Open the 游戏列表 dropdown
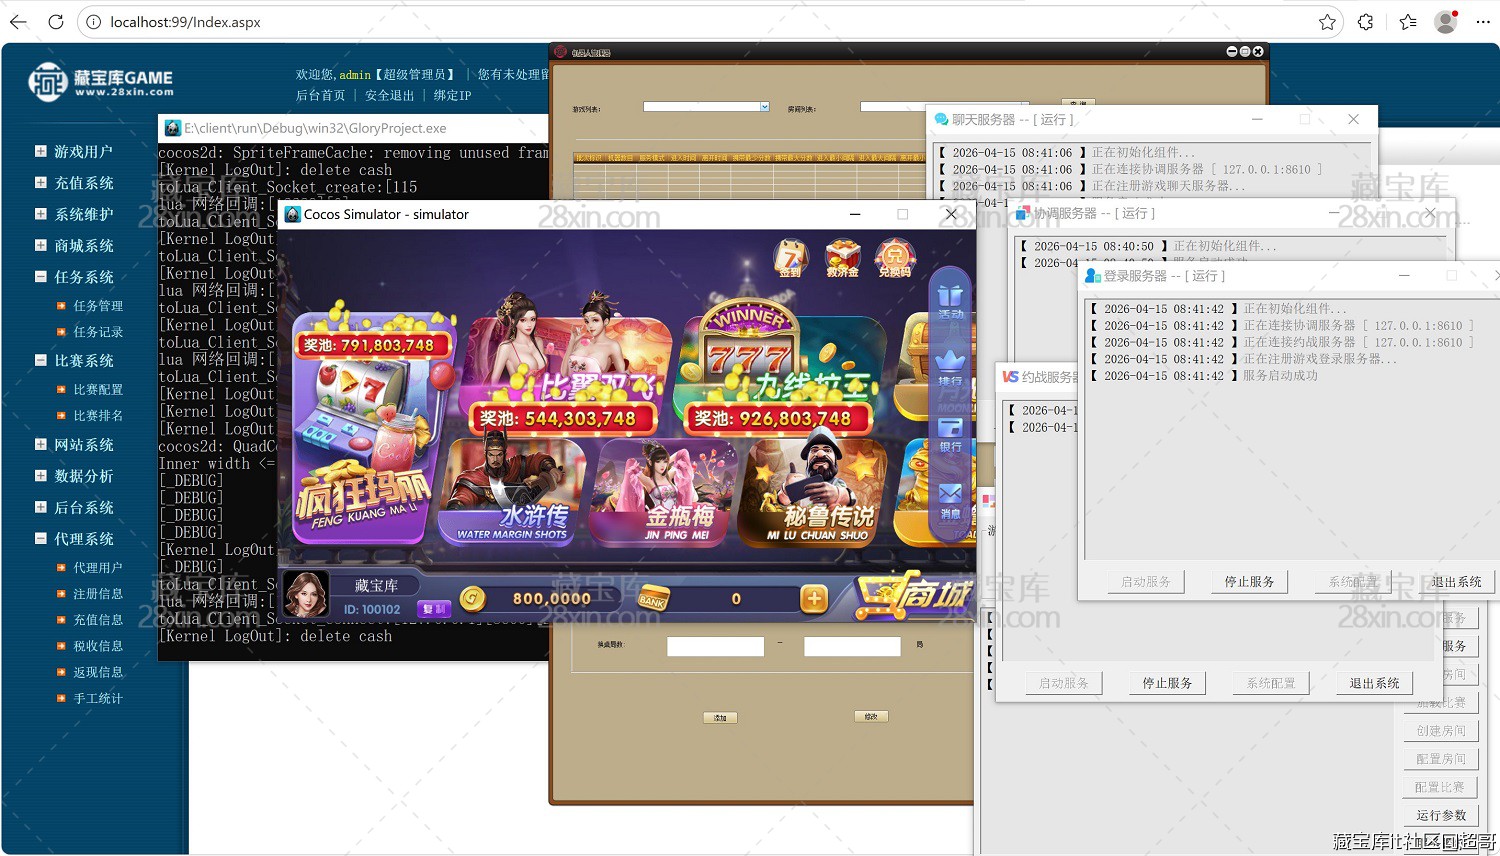This screenshot has height=856, width=1500. (x=763, y=106)
